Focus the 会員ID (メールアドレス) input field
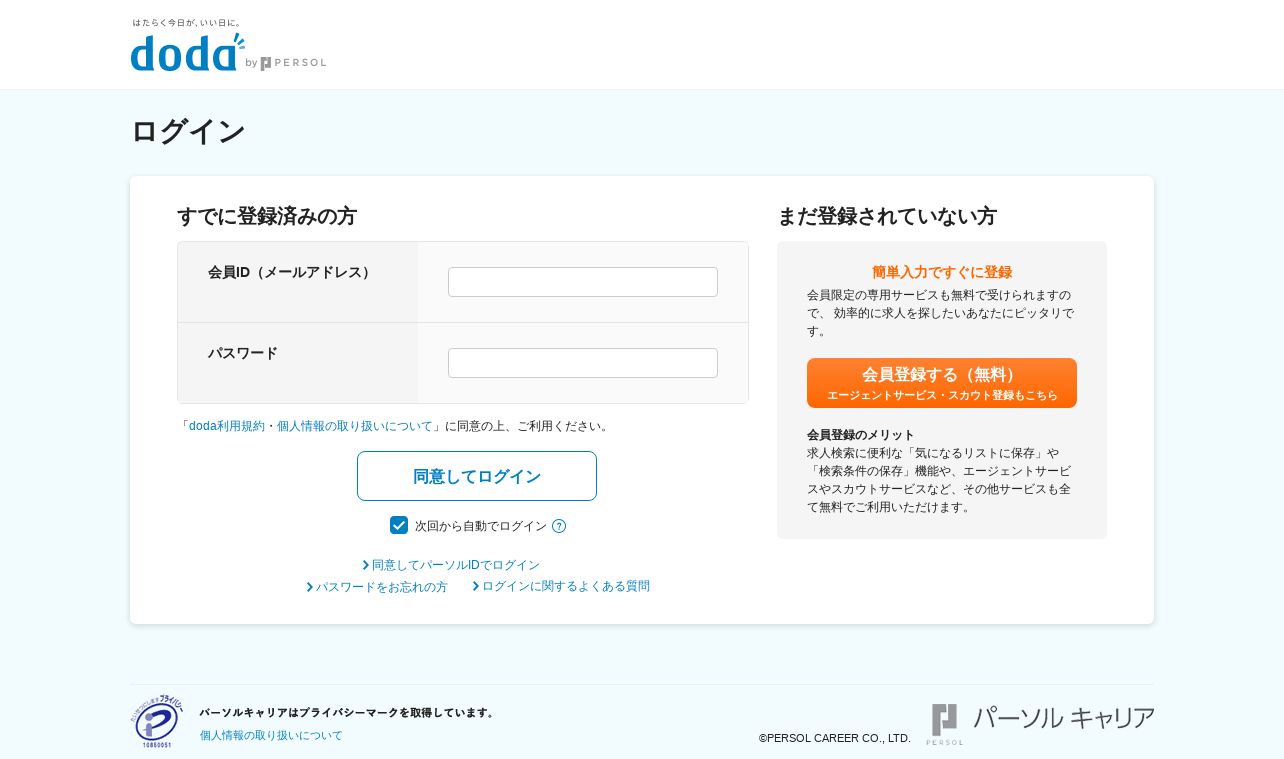This screenshot has height=759, width=1284. [x=583, y=282]
